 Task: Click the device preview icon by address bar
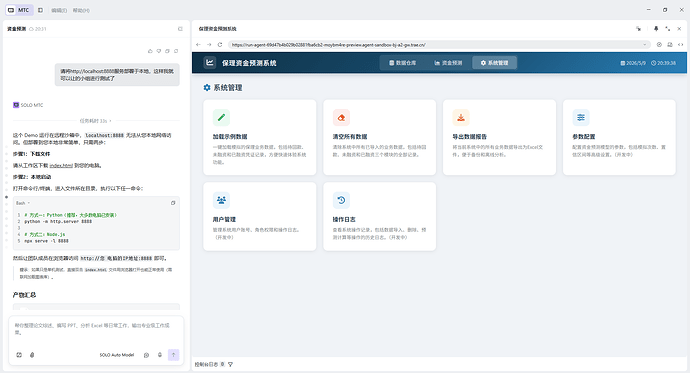pos(670,44)
